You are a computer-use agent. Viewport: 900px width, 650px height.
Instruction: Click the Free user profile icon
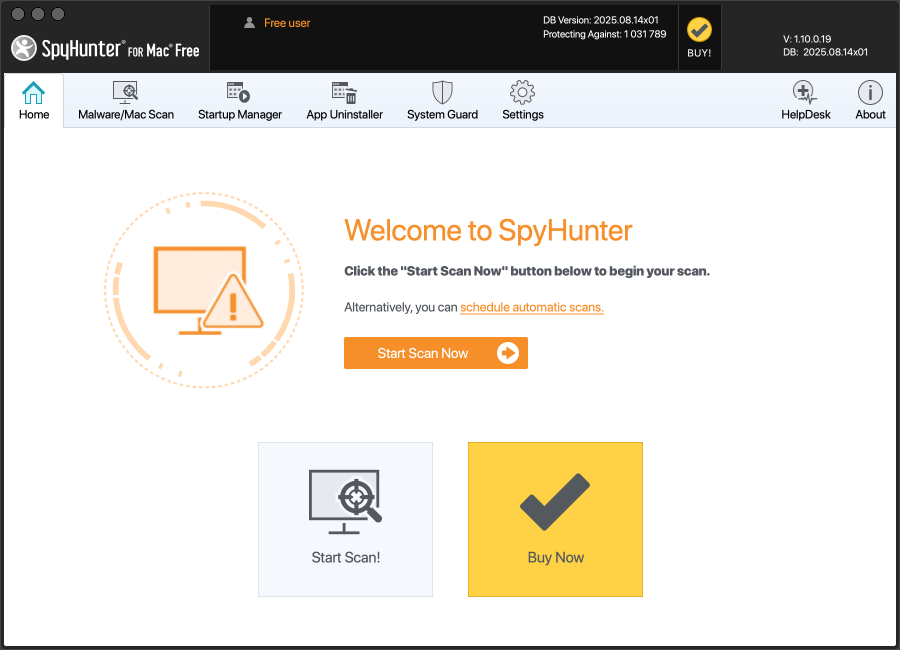pos(249,23)
